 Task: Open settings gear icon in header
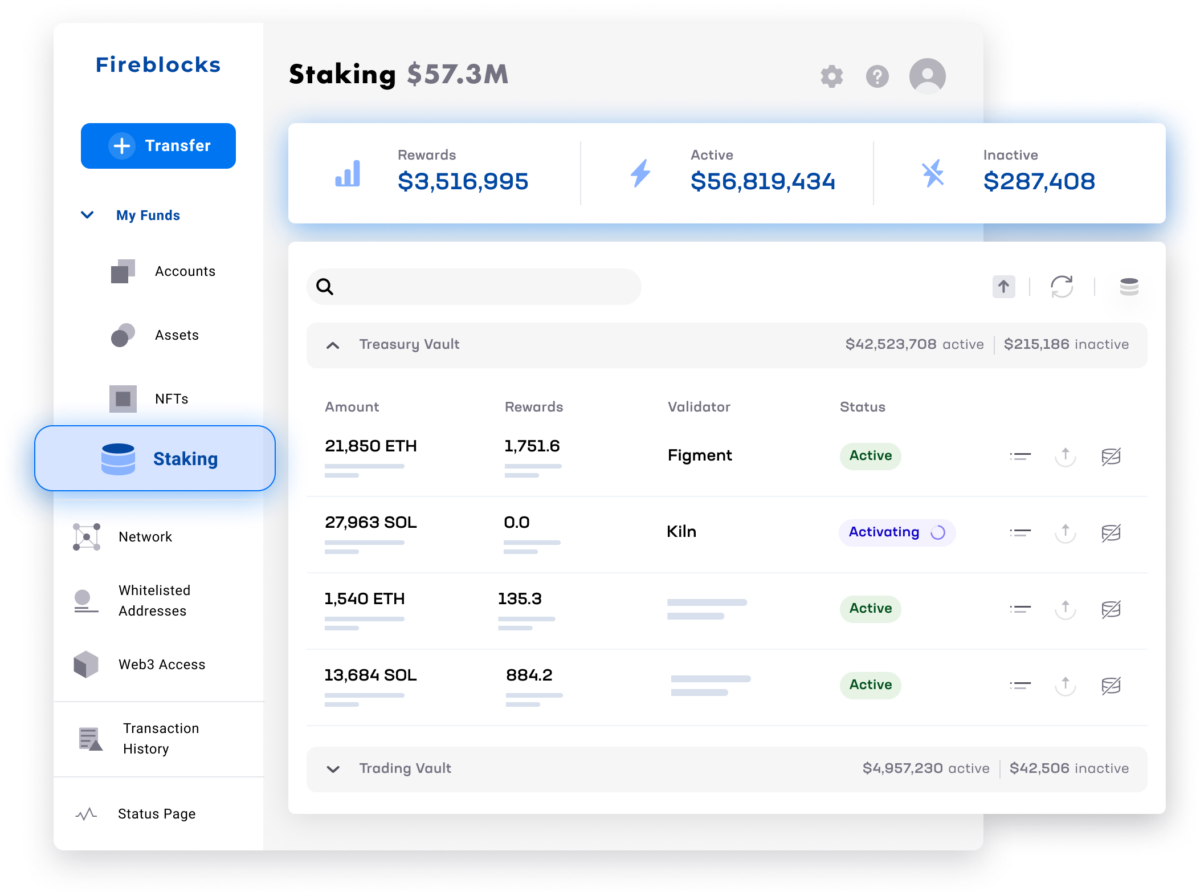coord(832,76)
